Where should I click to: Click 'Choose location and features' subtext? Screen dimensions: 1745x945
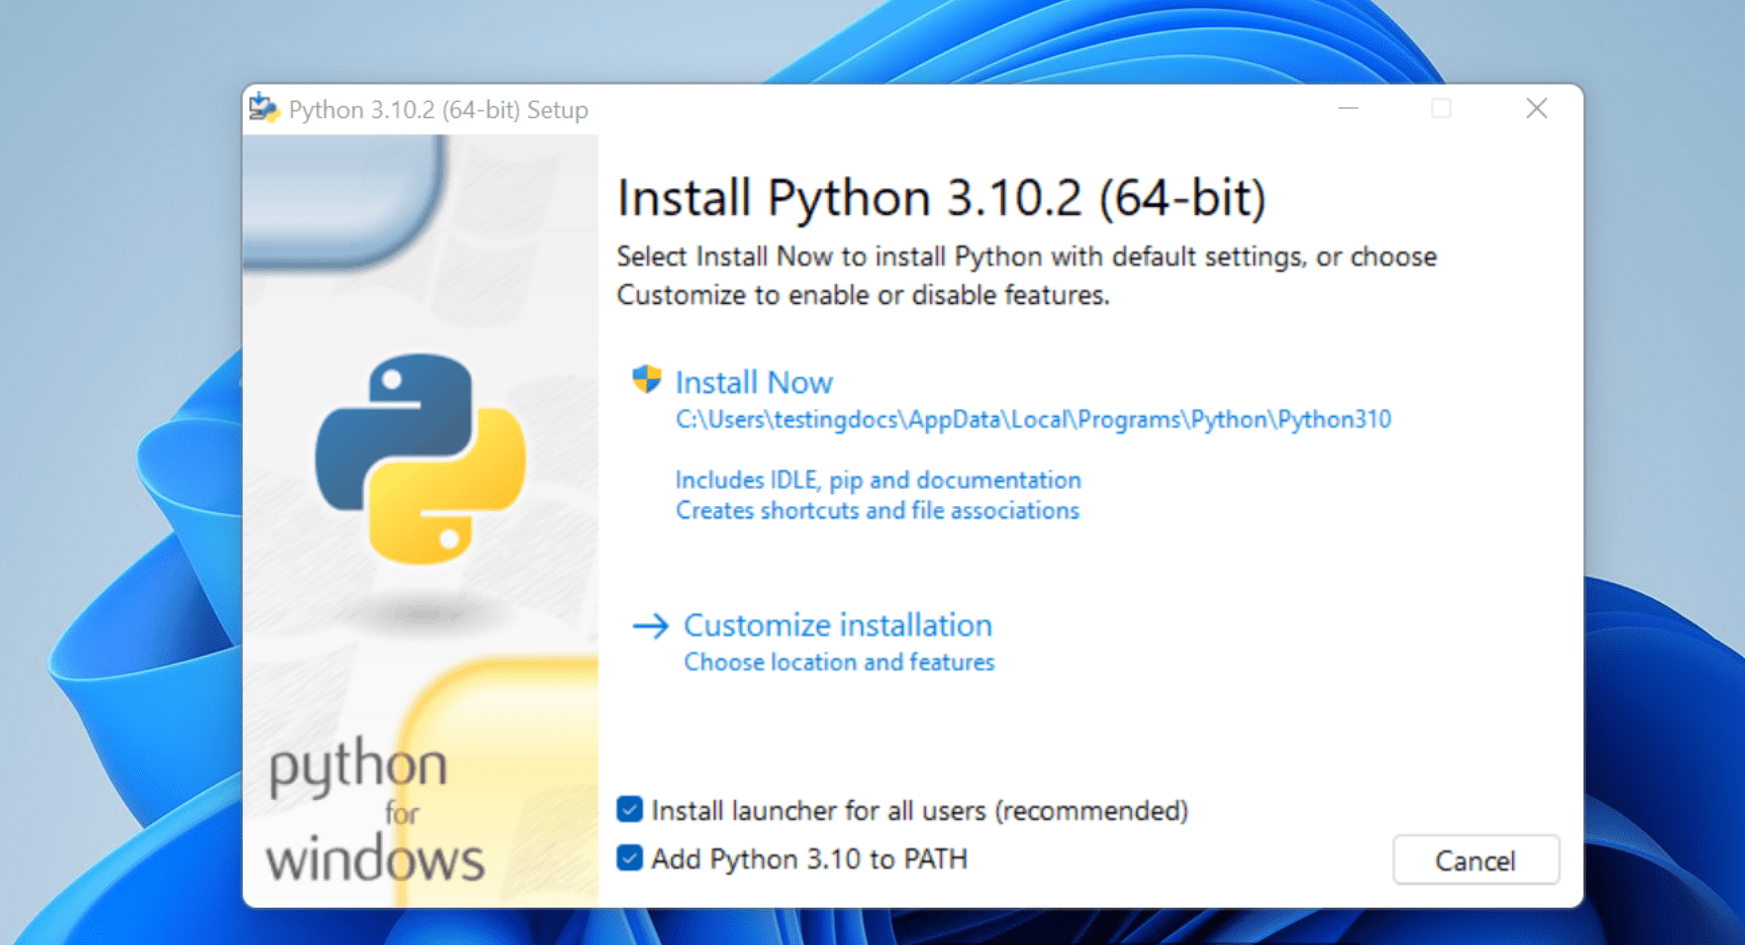pyautogui.click(x=837, y=661)
